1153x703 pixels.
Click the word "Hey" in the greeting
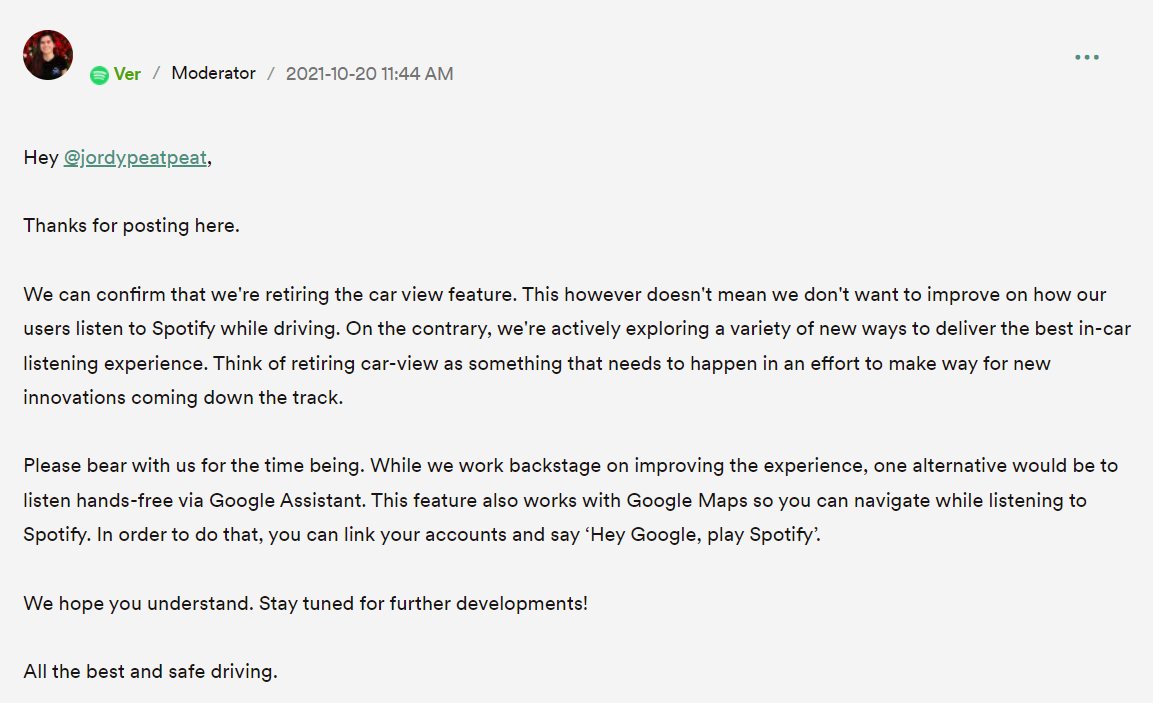click(41, 158)
